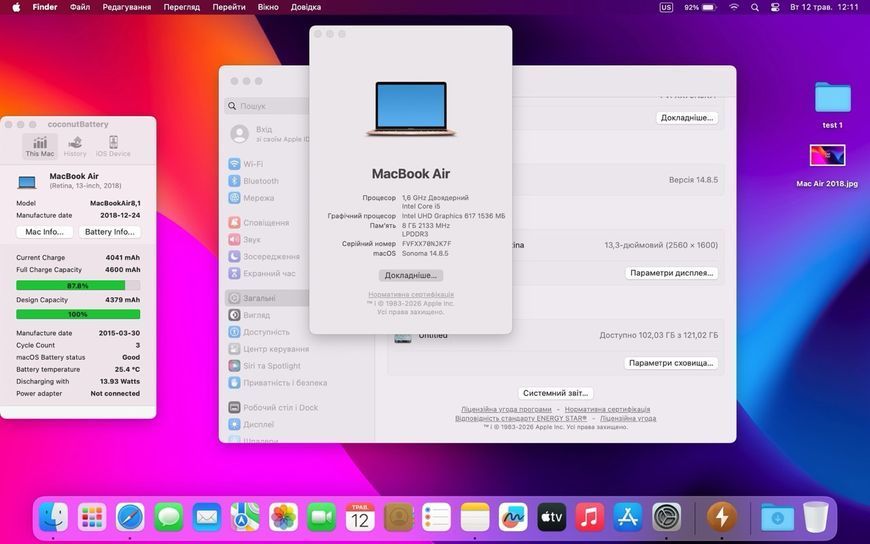
Task: Open Перейти menu in menu bar
Action: coord(229,7)
